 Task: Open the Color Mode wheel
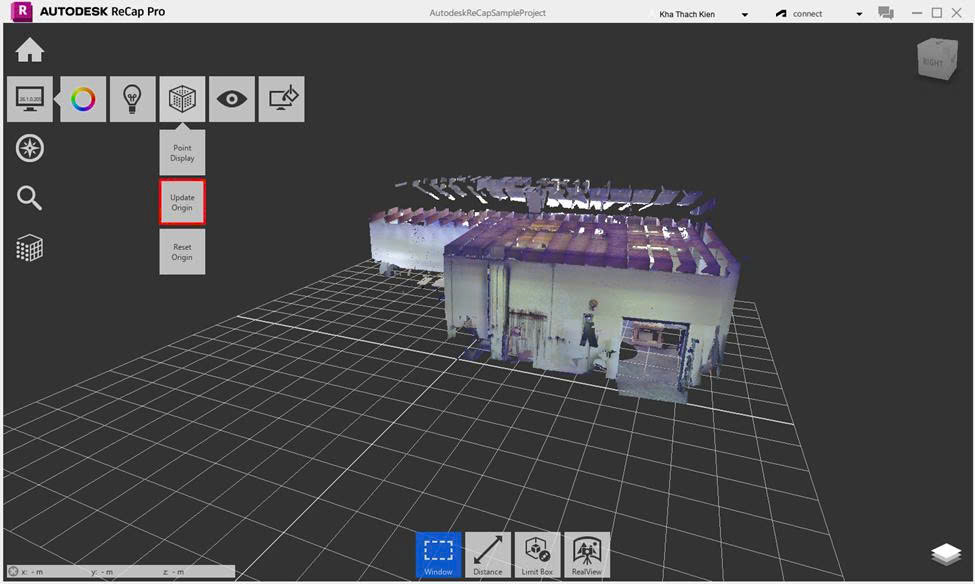83,99
